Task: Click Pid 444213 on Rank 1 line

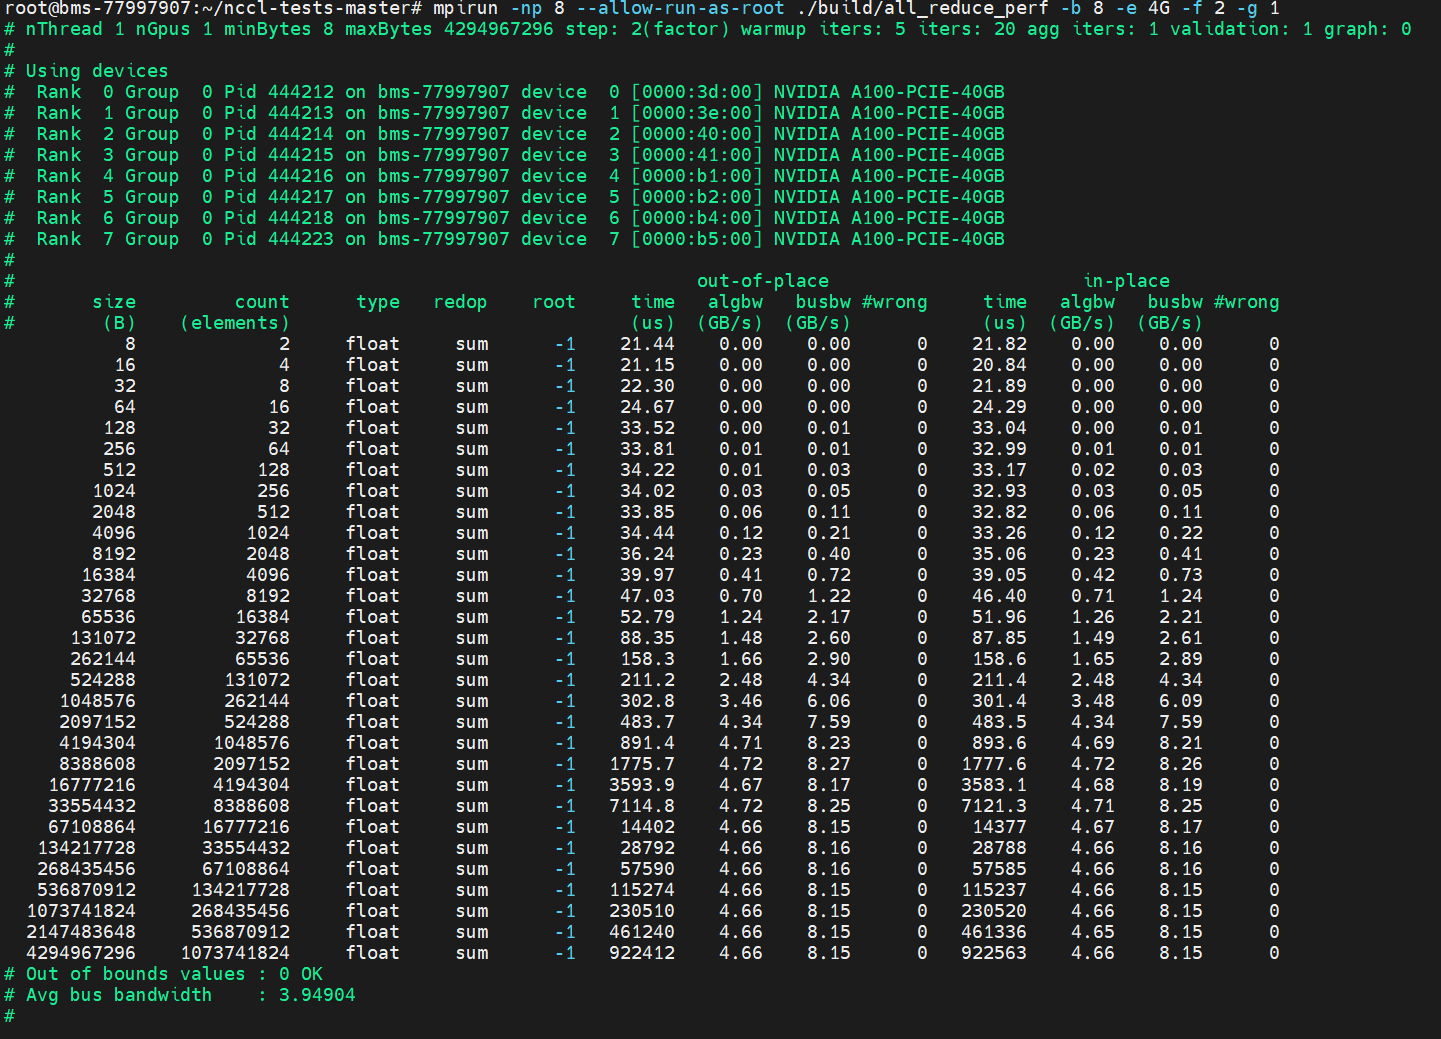Action: (x=279, y=113)
